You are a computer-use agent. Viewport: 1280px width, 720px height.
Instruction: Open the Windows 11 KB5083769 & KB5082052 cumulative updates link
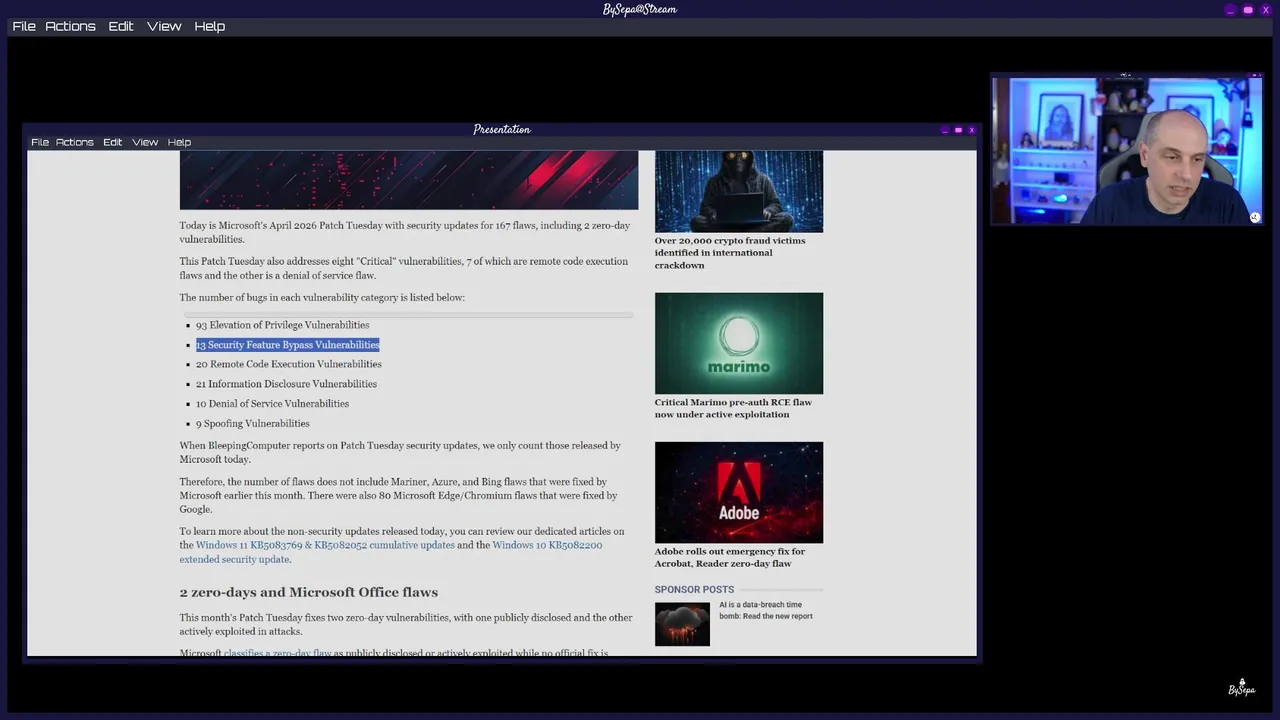click(325, 545)
